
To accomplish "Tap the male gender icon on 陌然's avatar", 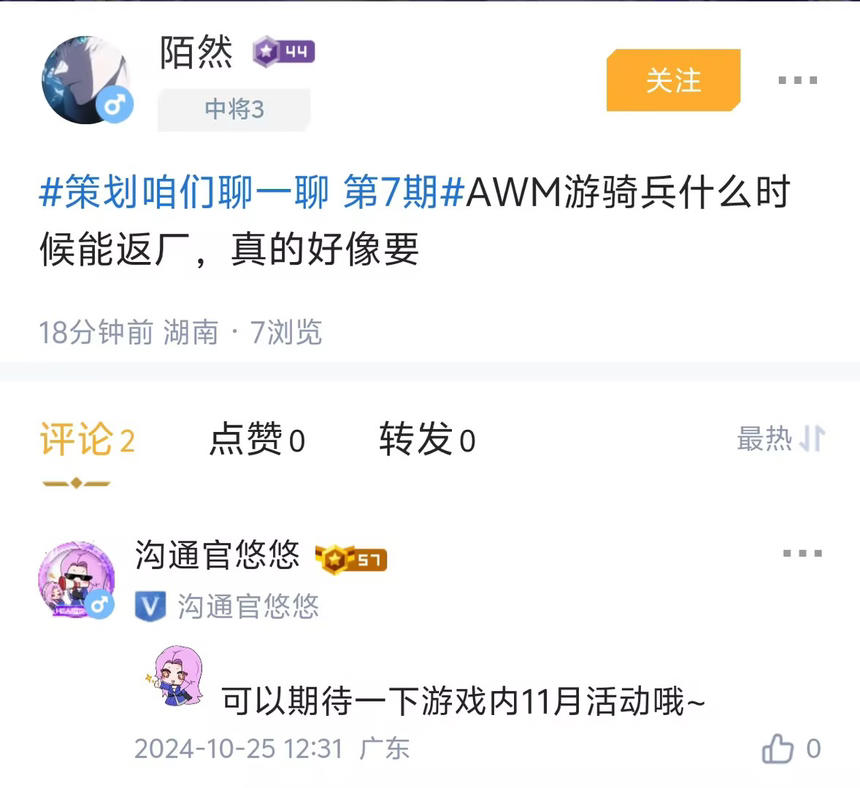I will point(115,104).
